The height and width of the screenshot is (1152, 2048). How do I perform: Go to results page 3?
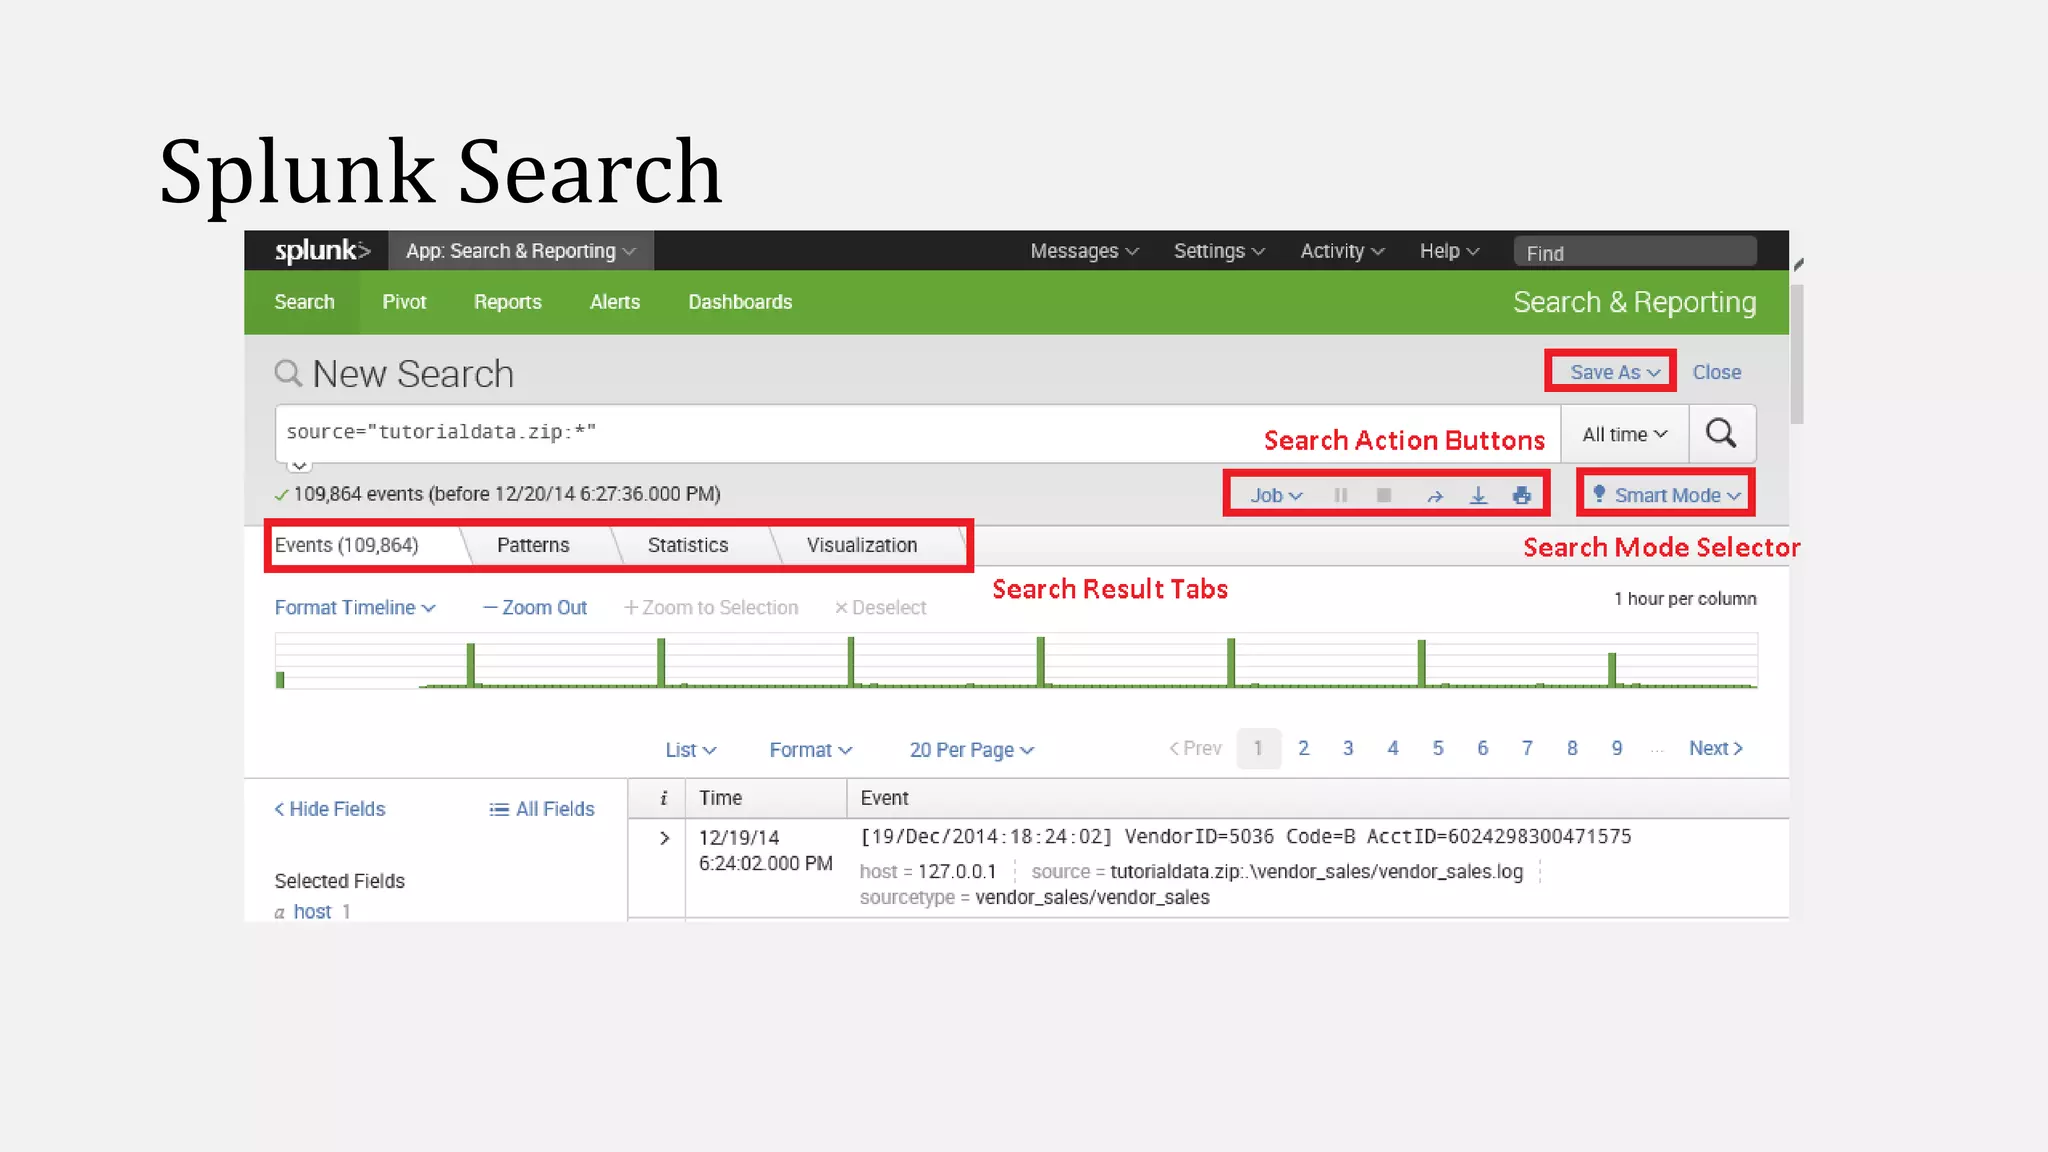pos(1348,748)
